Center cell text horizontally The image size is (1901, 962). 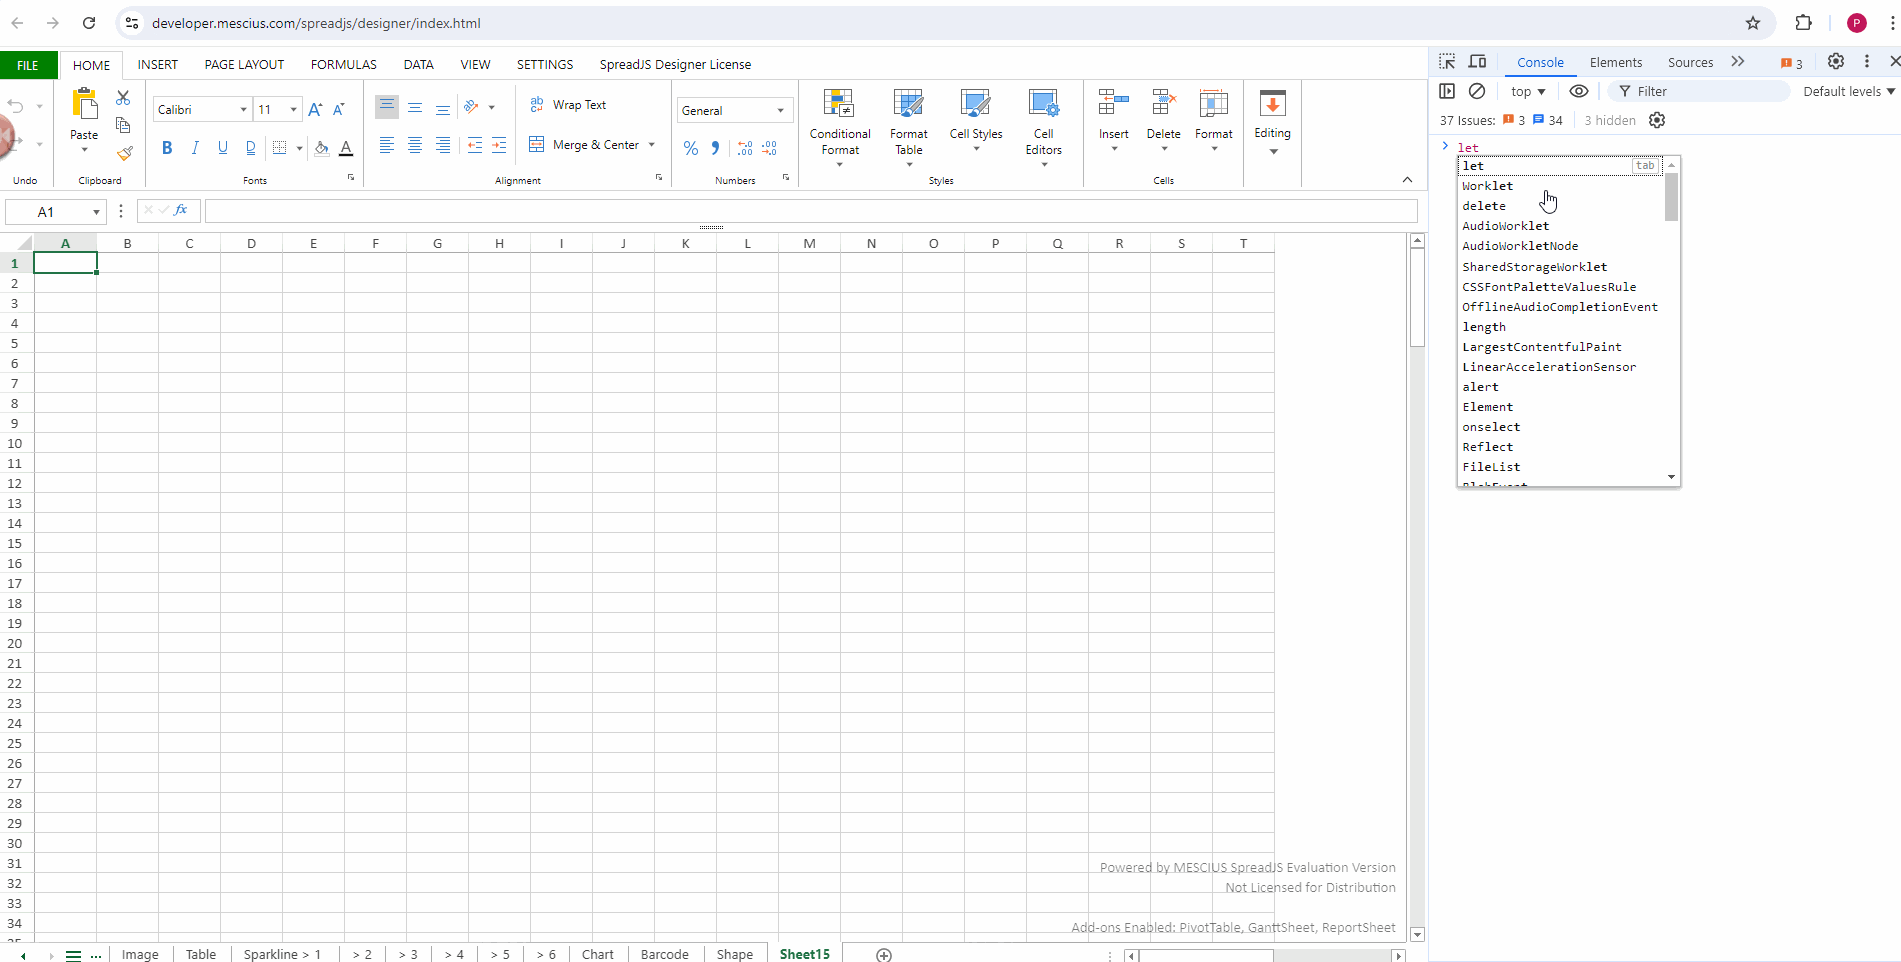[x=415, y=146]
